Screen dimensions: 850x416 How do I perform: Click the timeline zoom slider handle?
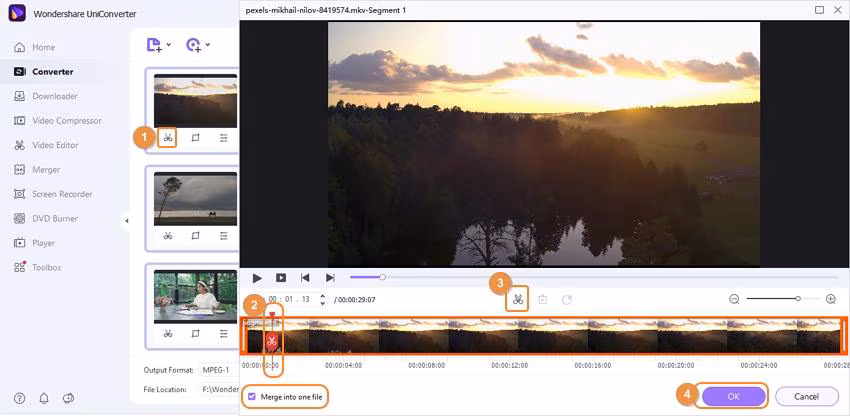798,299
